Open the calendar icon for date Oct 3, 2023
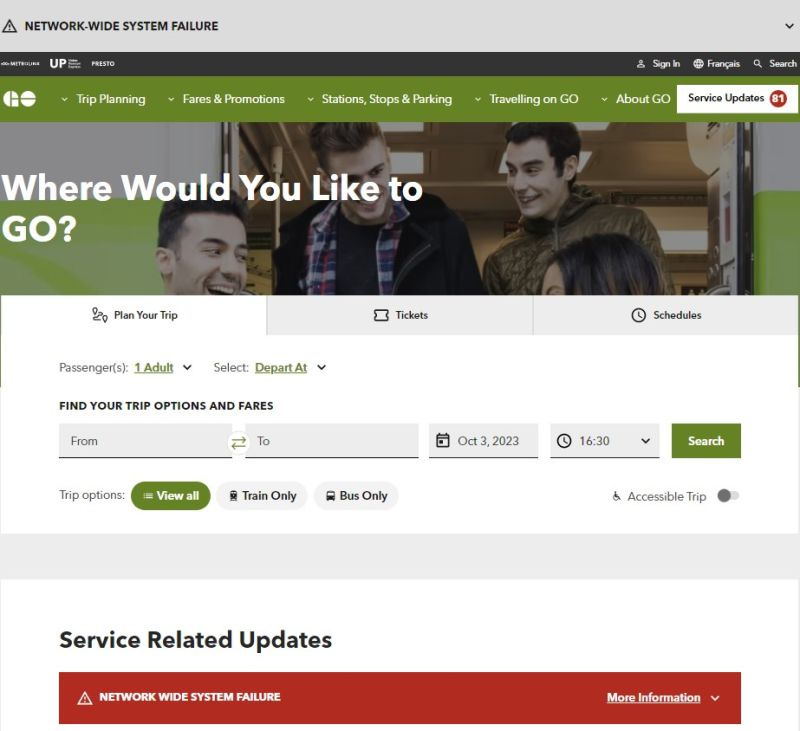This screenshot has width=800, height=731. [443, 440]
